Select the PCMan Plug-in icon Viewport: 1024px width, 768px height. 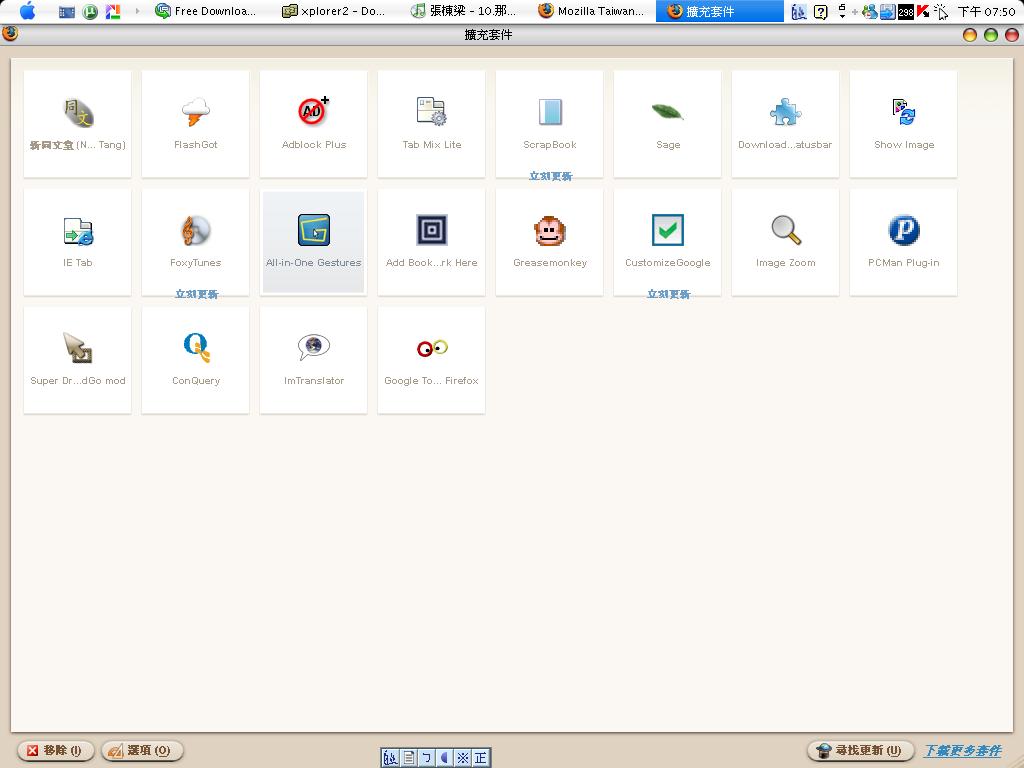click(x=904, y=230)
